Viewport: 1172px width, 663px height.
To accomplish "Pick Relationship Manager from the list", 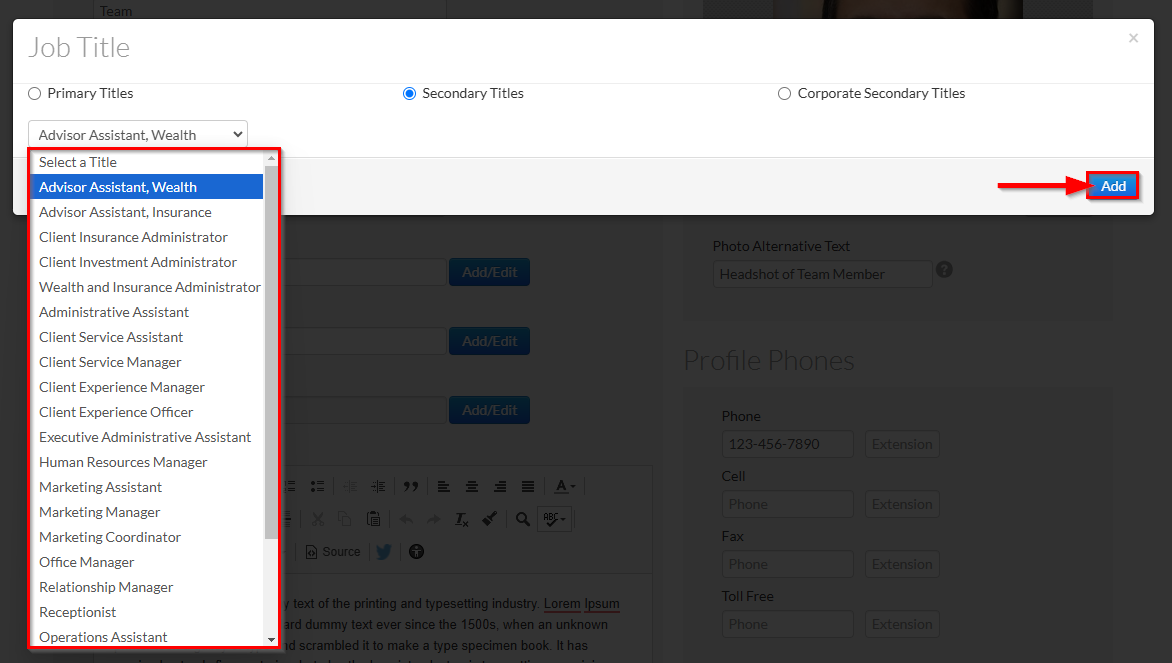I will tap(147, 588).
